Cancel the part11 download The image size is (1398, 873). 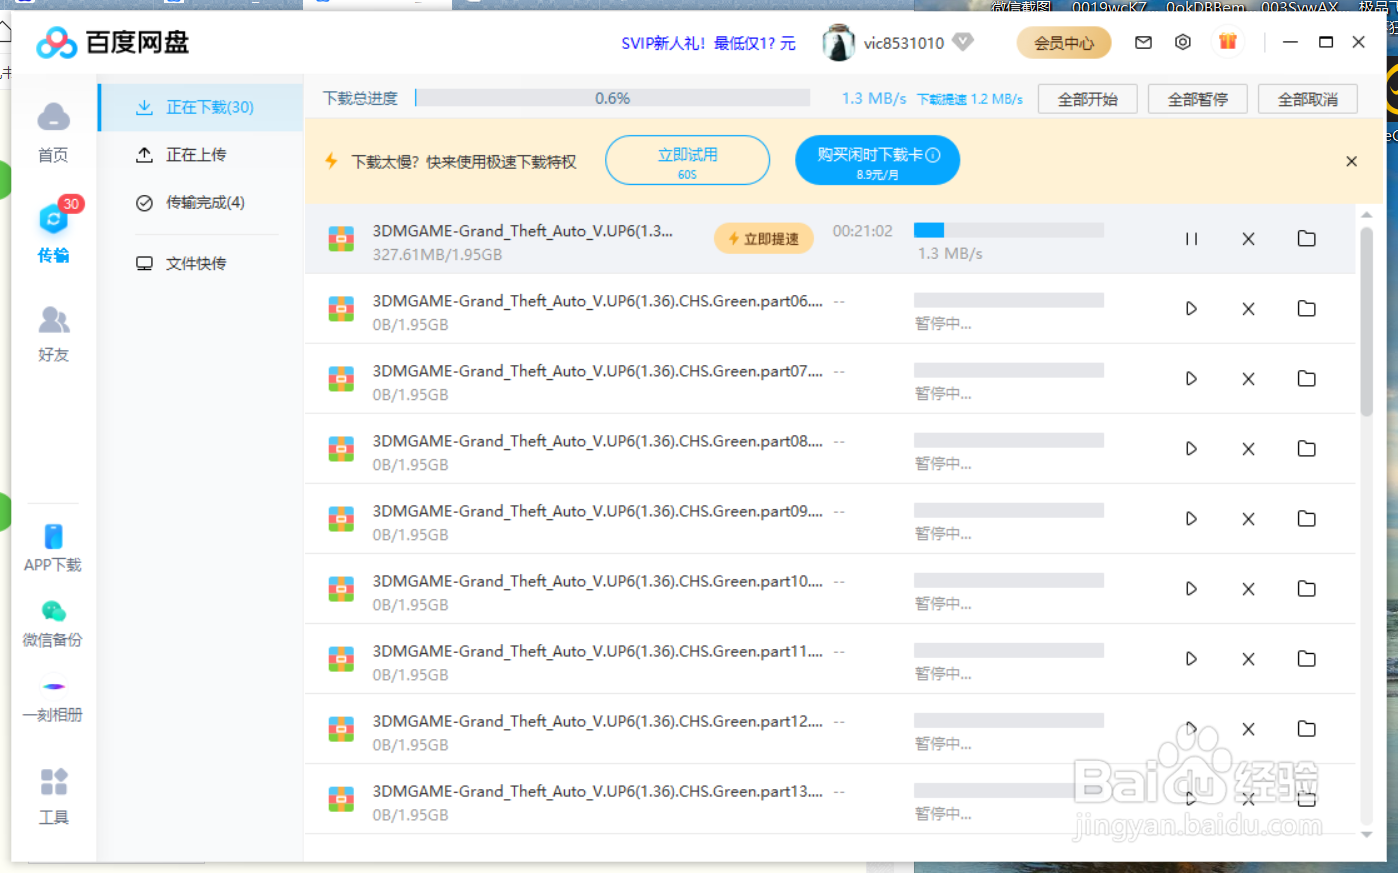click(x=1248, y=659)
